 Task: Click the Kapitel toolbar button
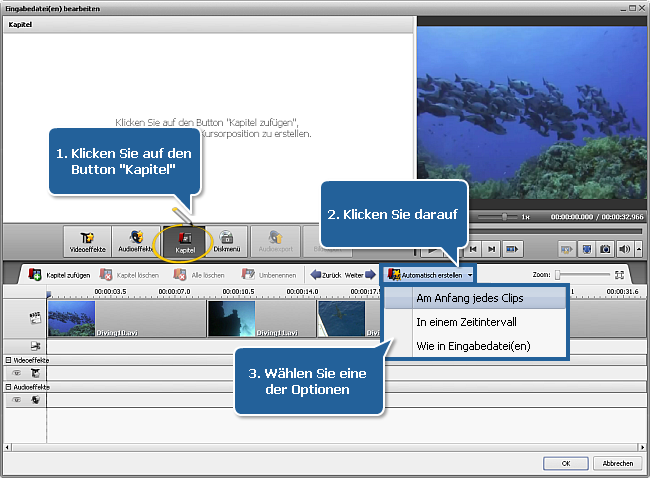(x=185, y=240)
